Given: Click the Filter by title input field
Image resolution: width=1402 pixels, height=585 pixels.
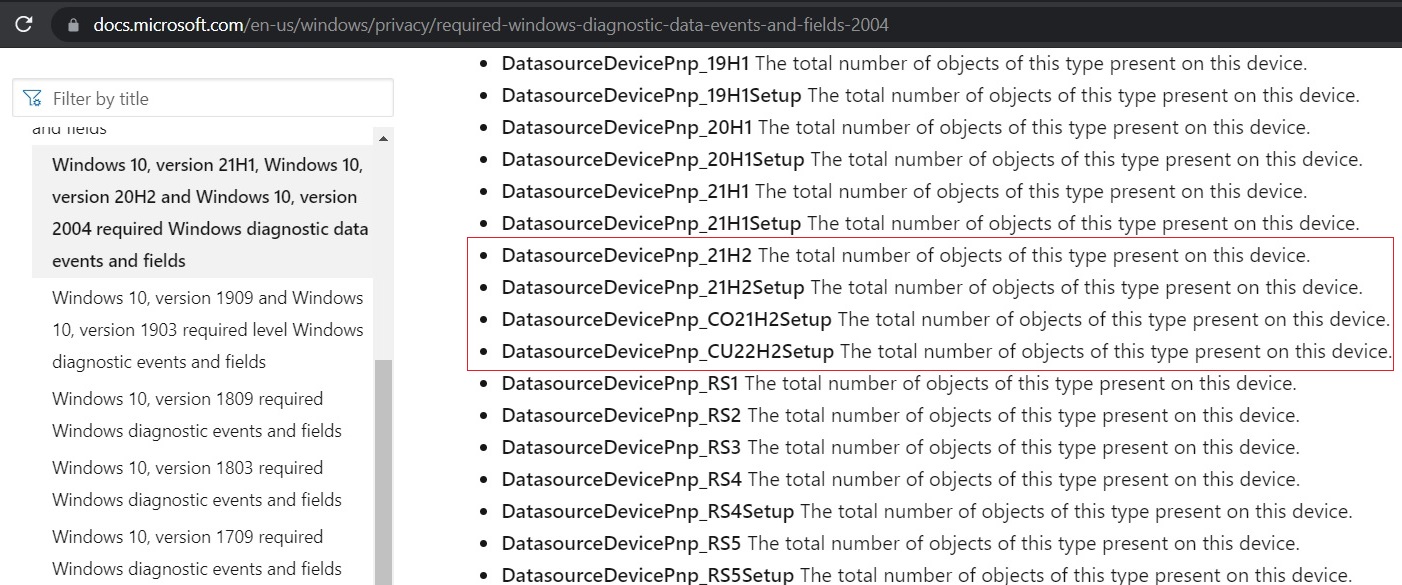Looking at the screenshot, I should (203, 98).
